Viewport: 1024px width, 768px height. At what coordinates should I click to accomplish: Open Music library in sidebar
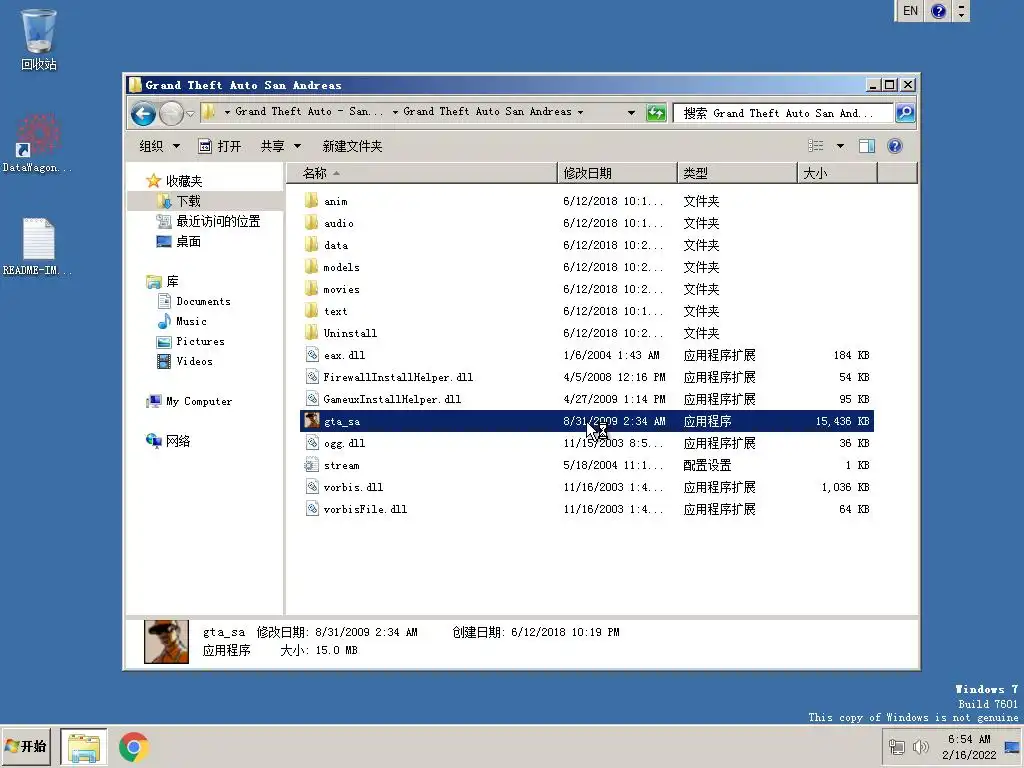(x=182, y=321)
